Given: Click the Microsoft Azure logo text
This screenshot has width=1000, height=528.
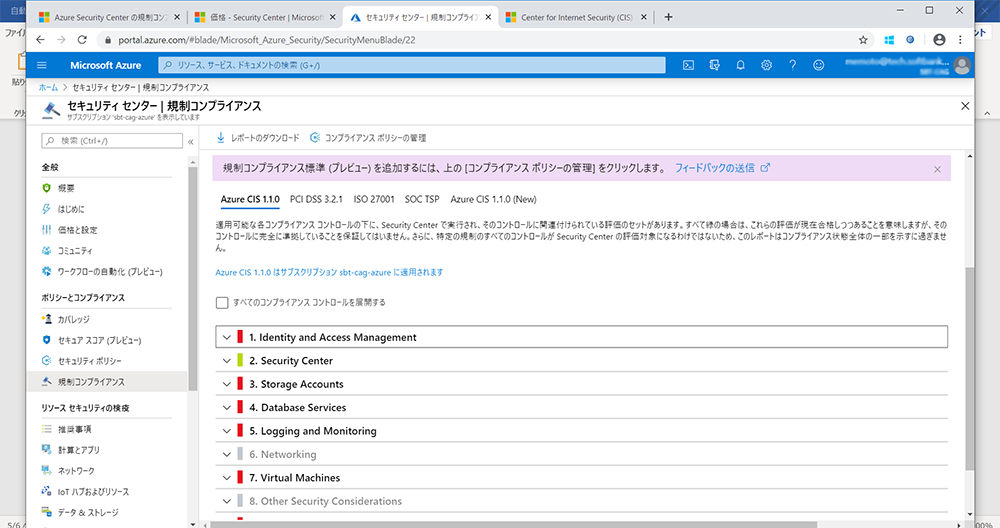Looking at the screenshot, I should click(x=105, y=65).
